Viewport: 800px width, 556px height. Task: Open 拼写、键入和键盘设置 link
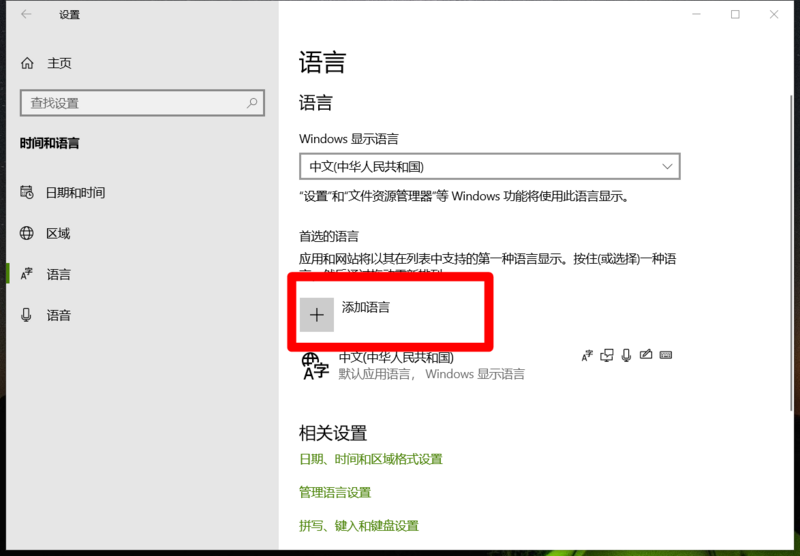[x=359, y=525]
